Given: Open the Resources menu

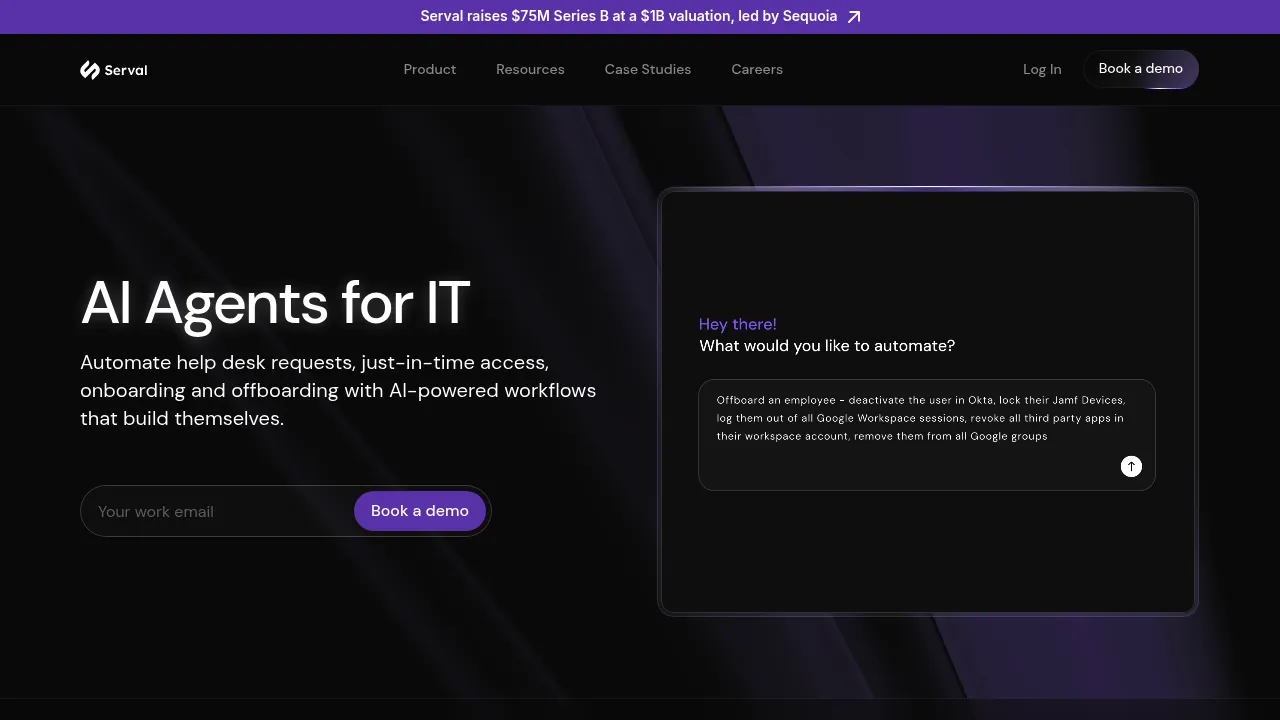Looking at the screenshot, I should (x=530, y=69).
